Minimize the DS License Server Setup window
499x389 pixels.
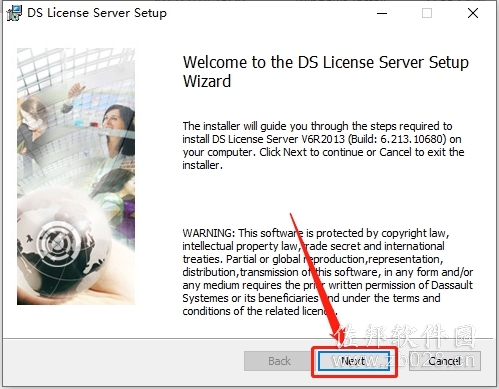click(382, 13)
